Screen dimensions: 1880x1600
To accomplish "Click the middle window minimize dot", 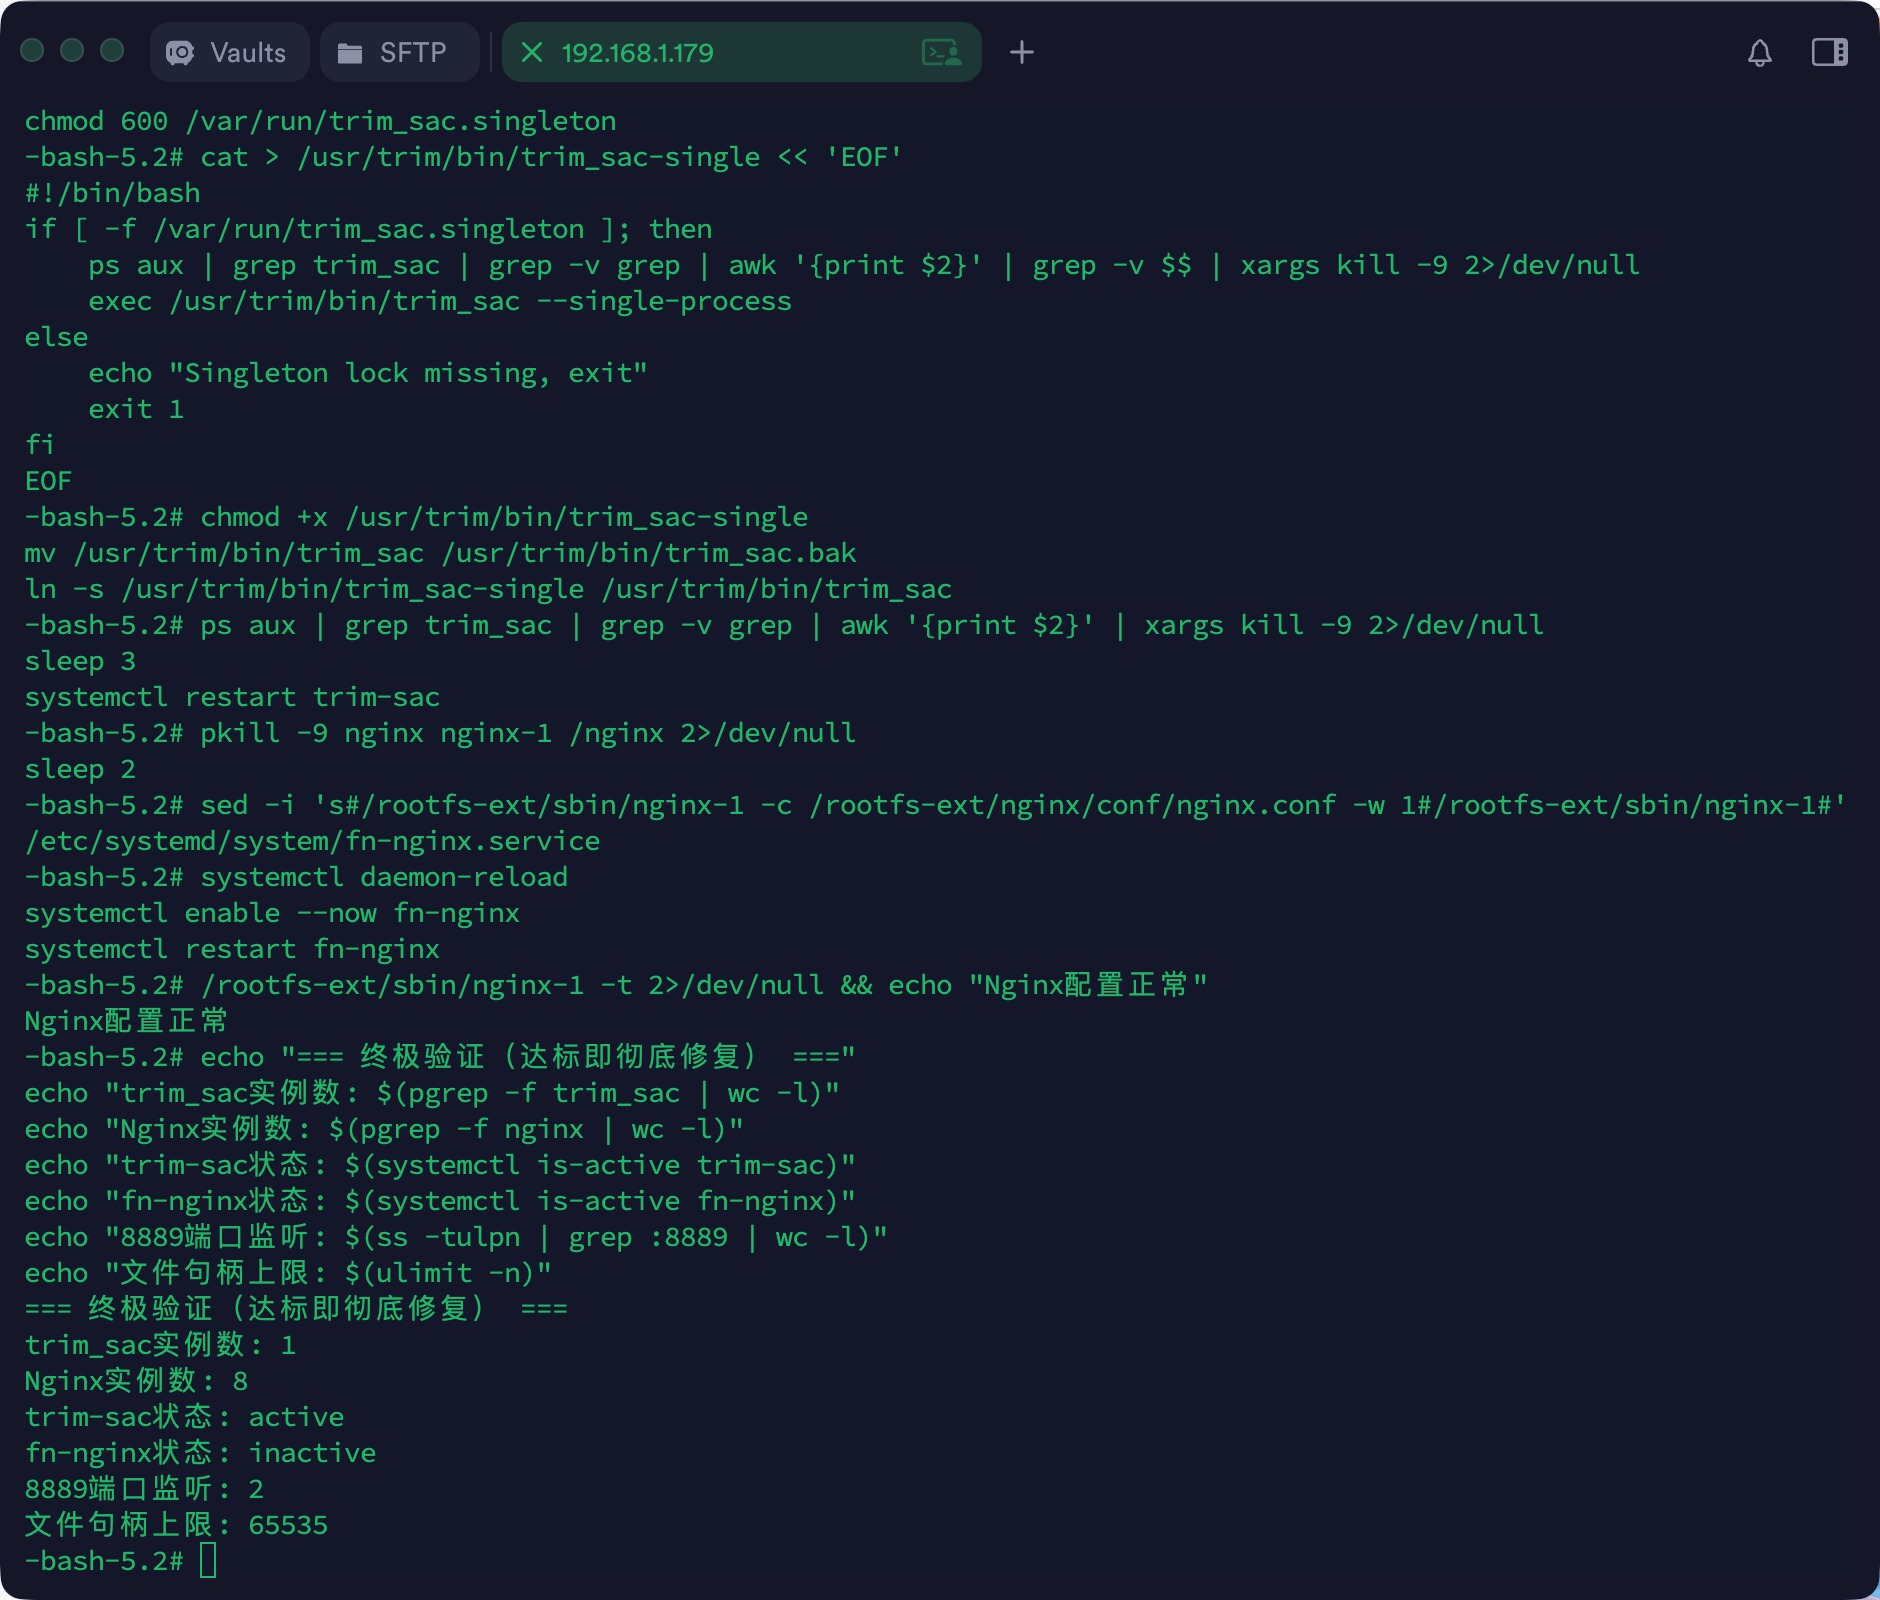I will coord(72,51).
